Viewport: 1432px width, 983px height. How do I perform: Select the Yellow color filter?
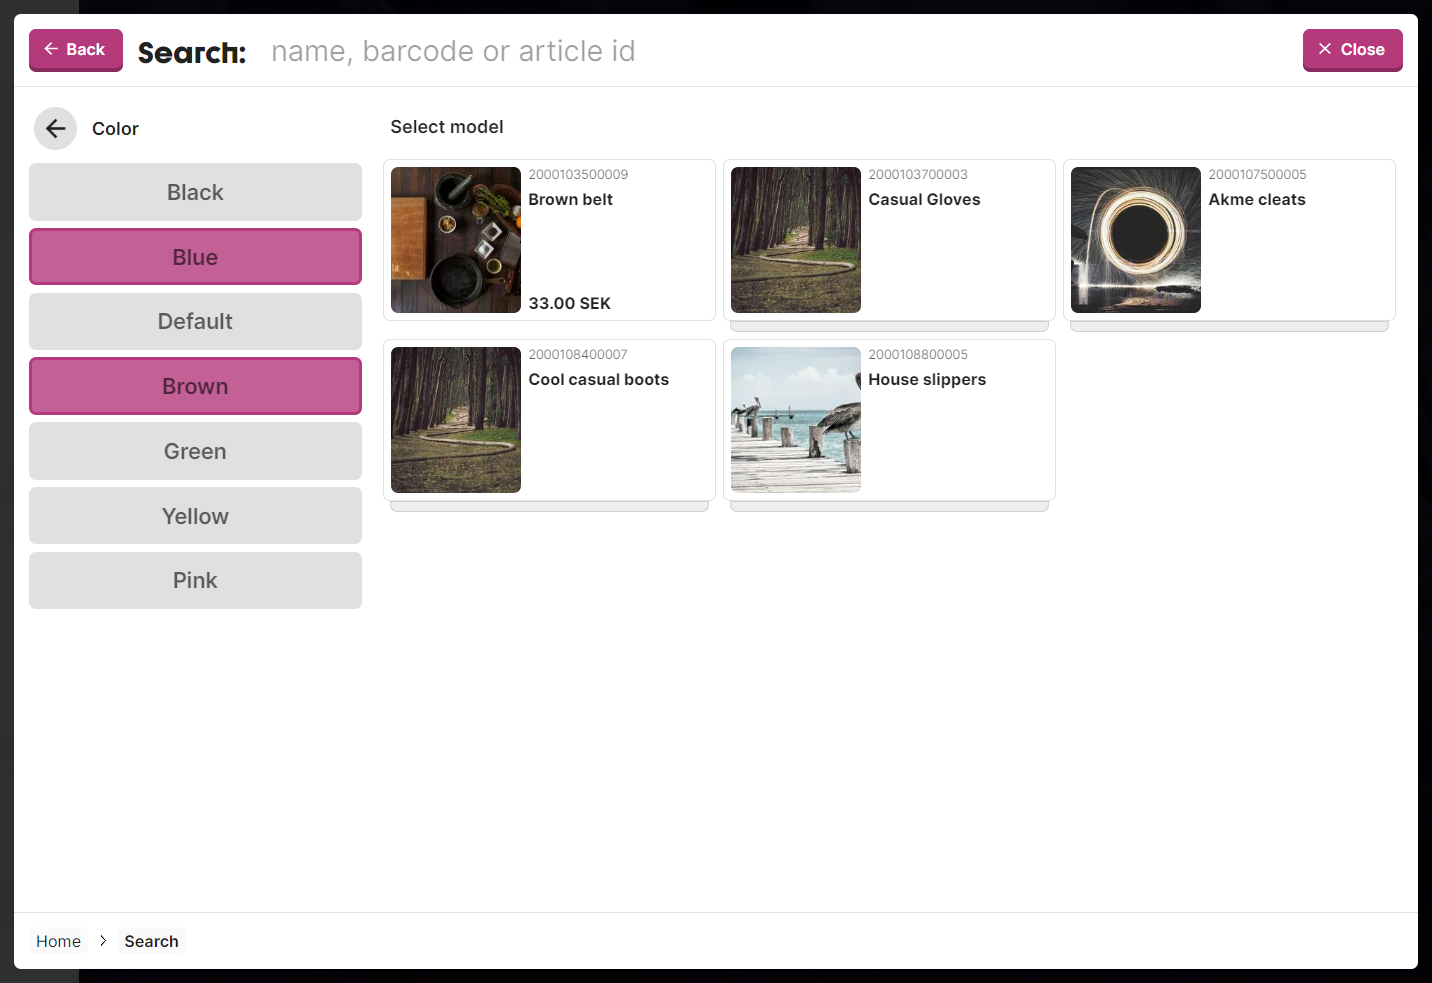click(195, 515)
